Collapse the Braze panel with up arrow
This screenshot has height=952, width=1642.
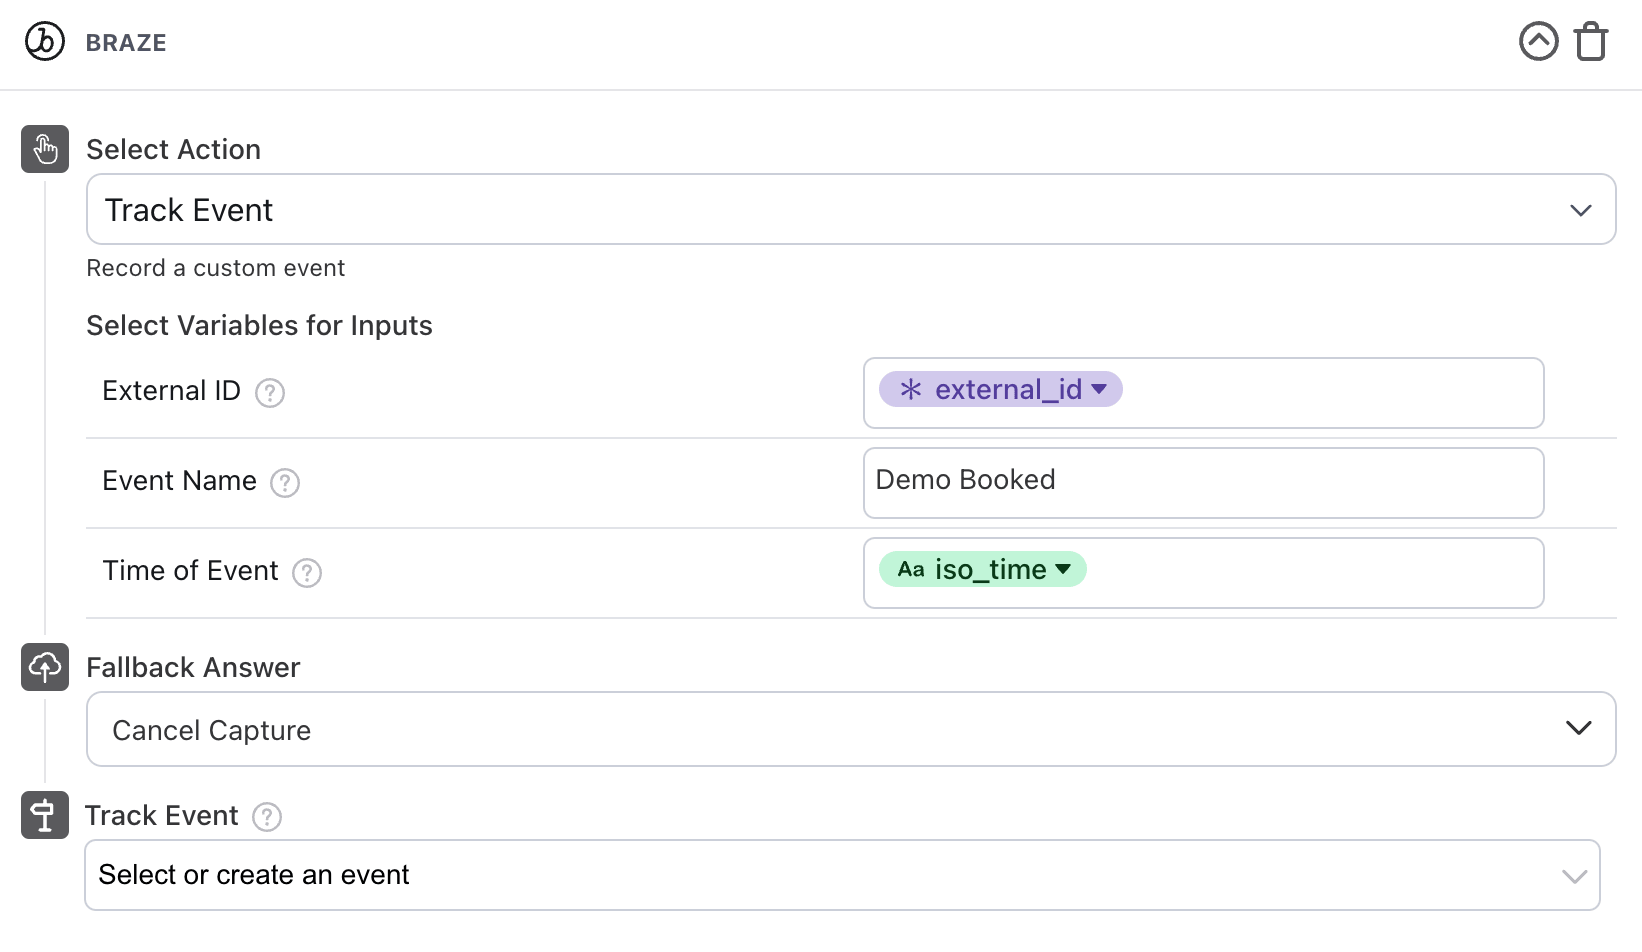pyautogui.click(x=1538, y=42)
